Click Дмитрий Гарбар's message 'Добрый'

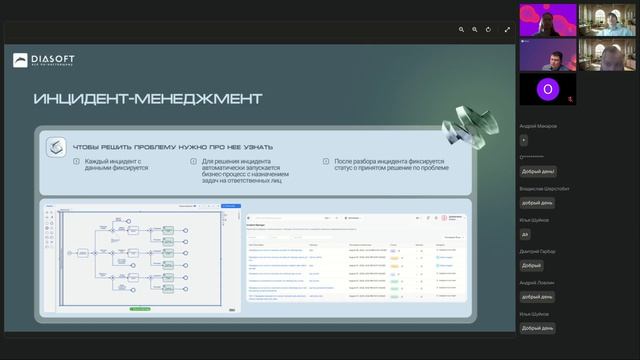point(531,266)
